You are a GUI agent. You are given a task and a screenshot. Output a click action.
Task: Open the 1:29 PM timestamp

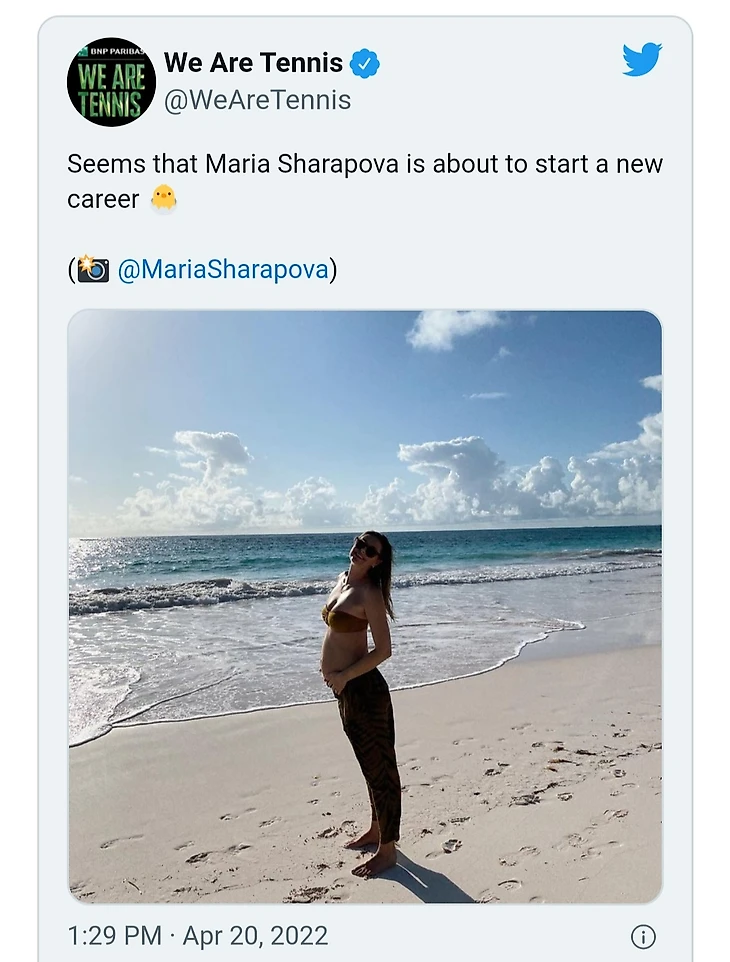click(114, 936)
